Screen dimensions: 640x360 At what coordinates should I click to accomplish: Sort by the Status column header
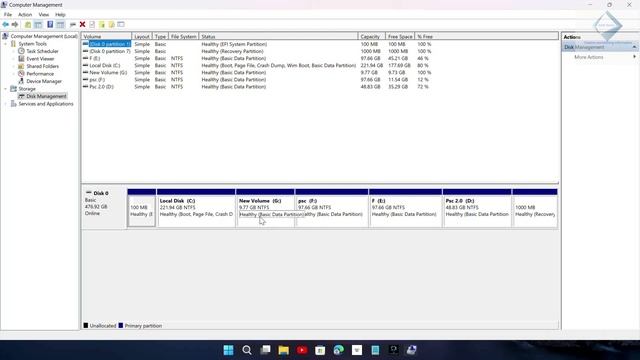(278, 36)
